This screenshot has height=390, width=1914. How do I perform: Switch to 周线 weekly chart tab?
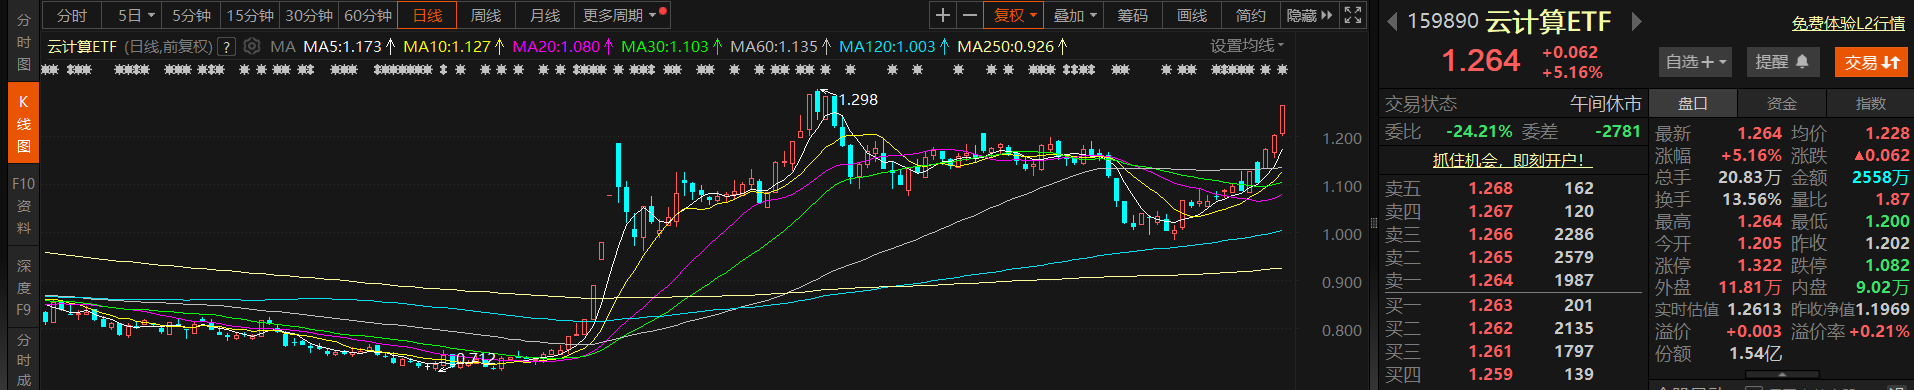tap(486, 15)
